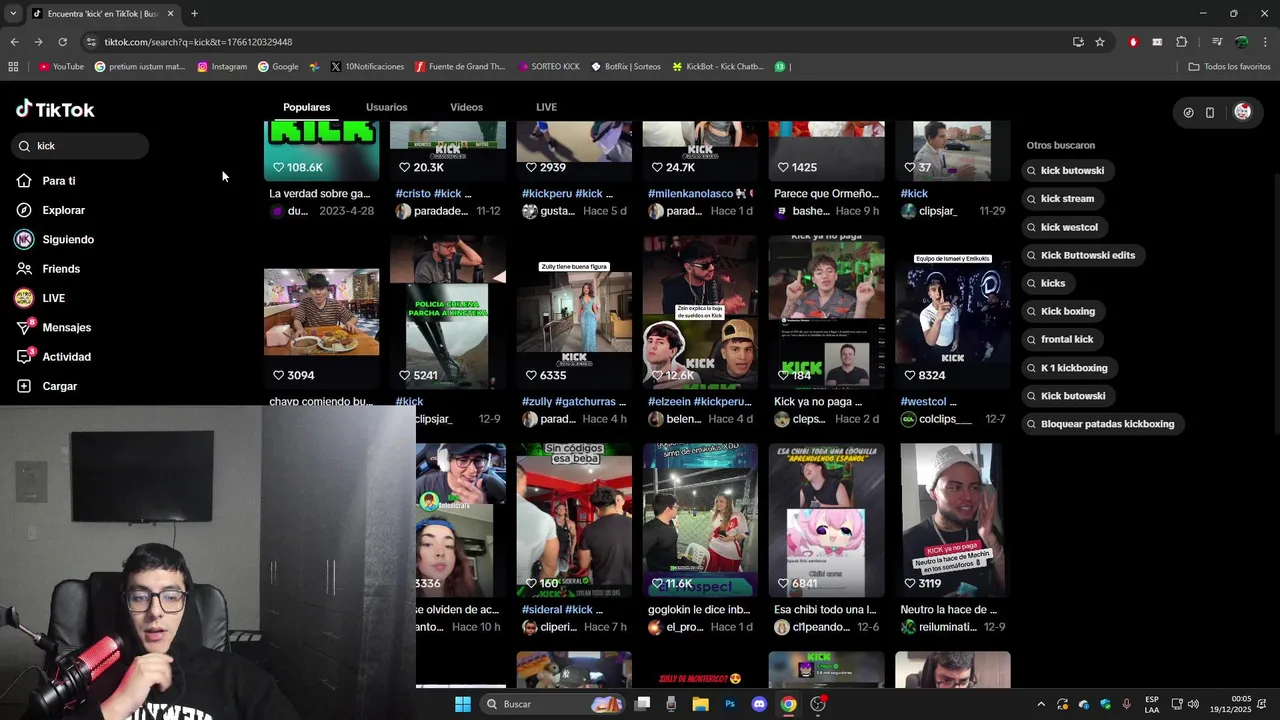This screenshot has width=1280, height=720.
Task: Close the TikTok browser tab
Action: tap(170, 14)
